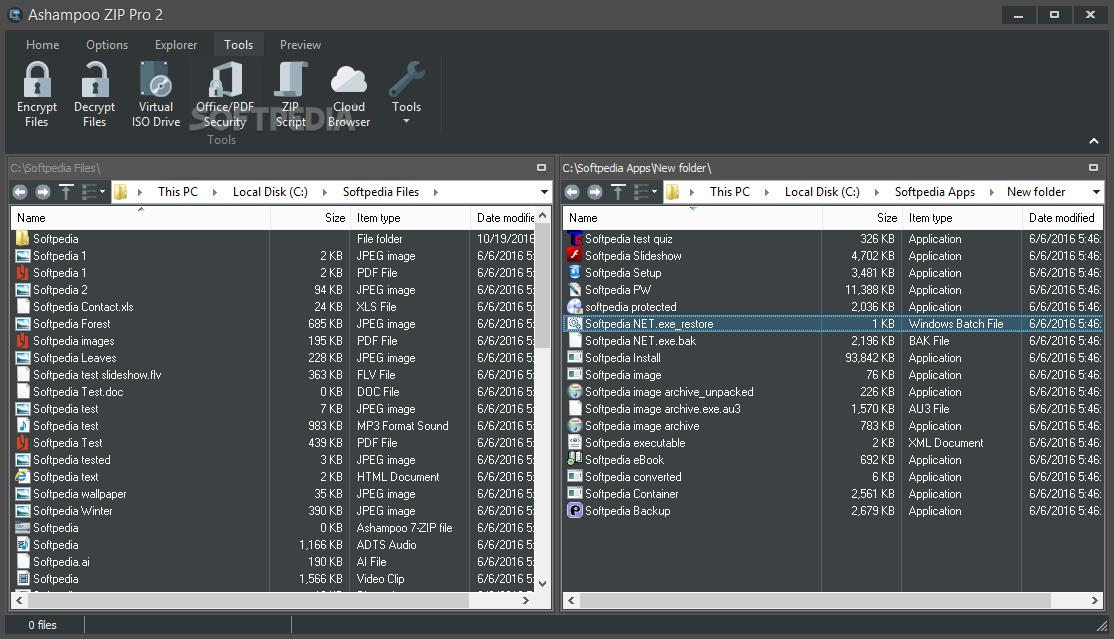Image resolution: width=1114 pixels, height=639 pixels.
Task: Select Softpedia text HTML document icon
Action: (x=23, y=477)
